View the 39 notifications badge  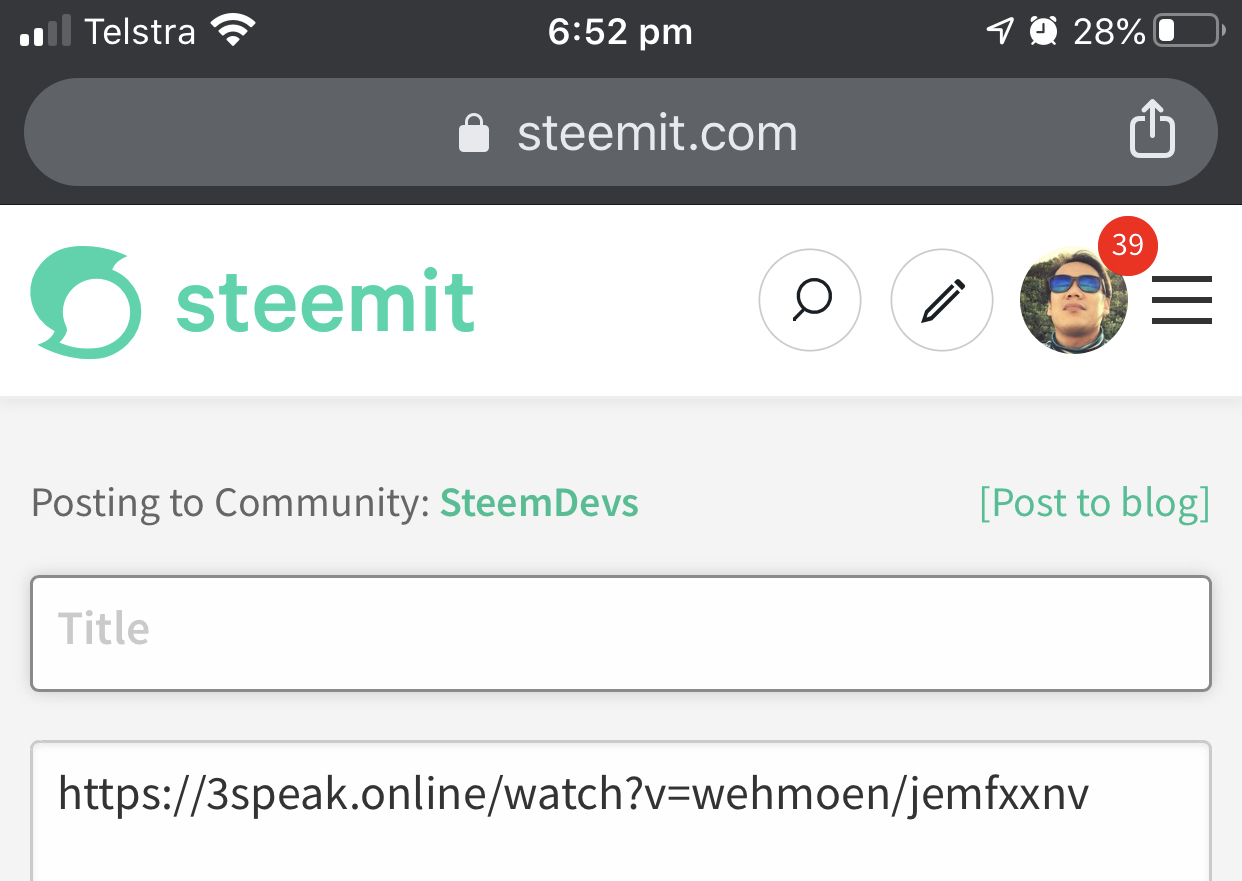[1128, 245]
